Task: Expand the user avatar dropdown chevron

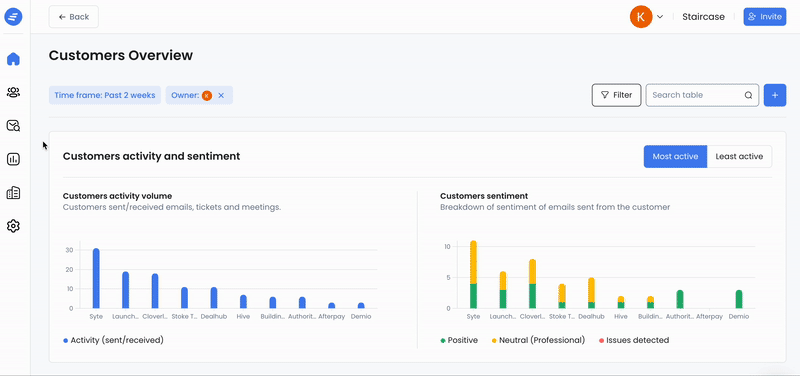Action: point(660,17)
